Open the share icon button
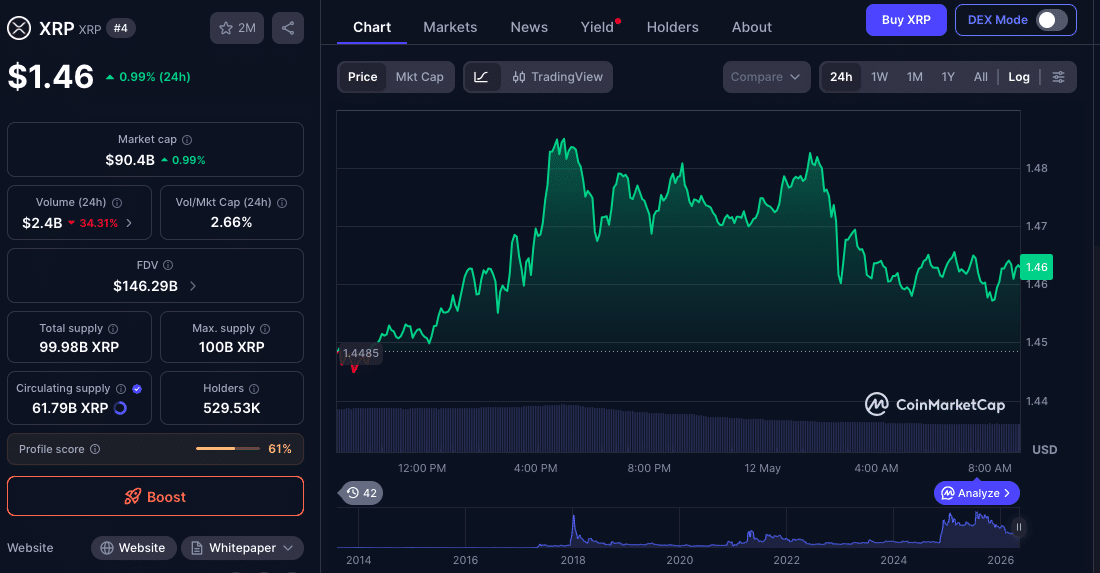Viewport: 1100px width, 573px height. pyautogui.click(x=288, y=28)
